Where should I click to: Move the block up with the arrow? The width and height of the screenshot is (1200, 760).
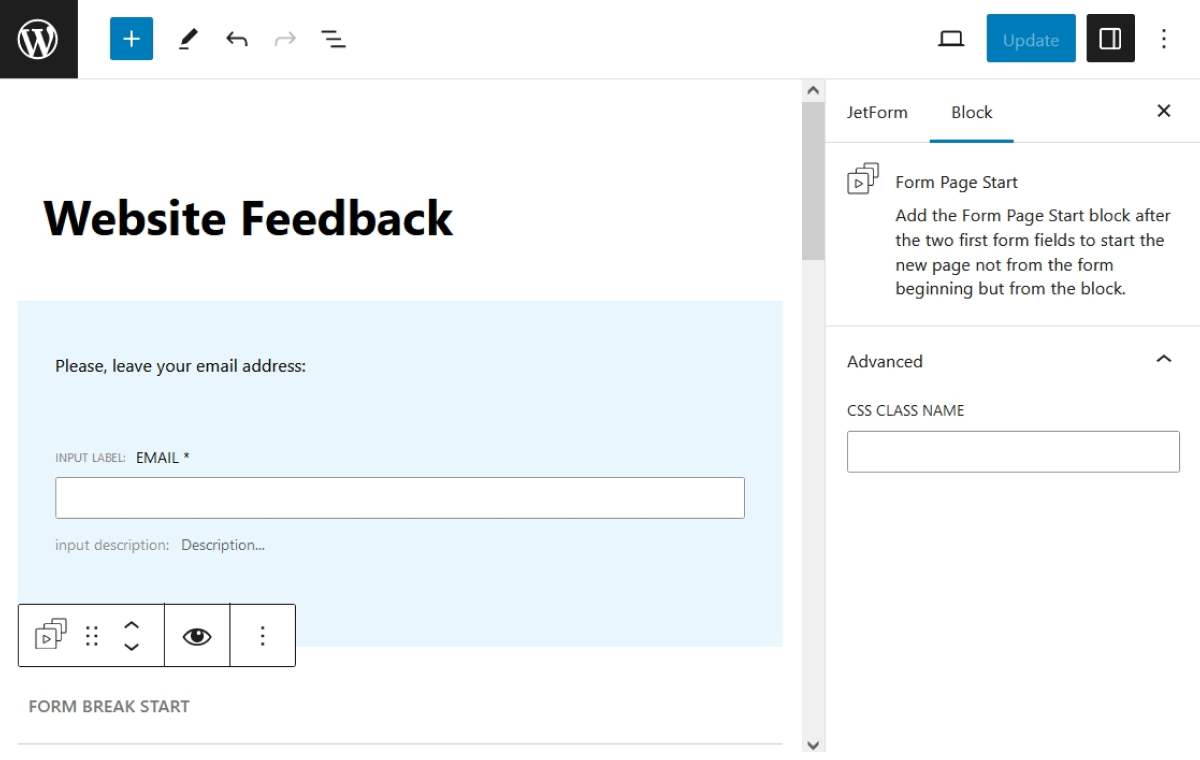[130, 626]
